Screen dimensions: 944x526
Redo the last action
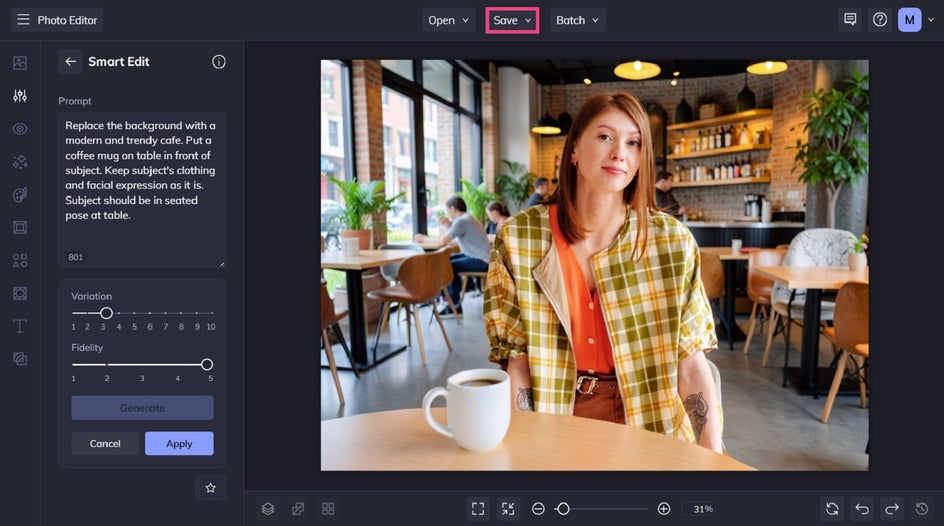tap(892, 509)
